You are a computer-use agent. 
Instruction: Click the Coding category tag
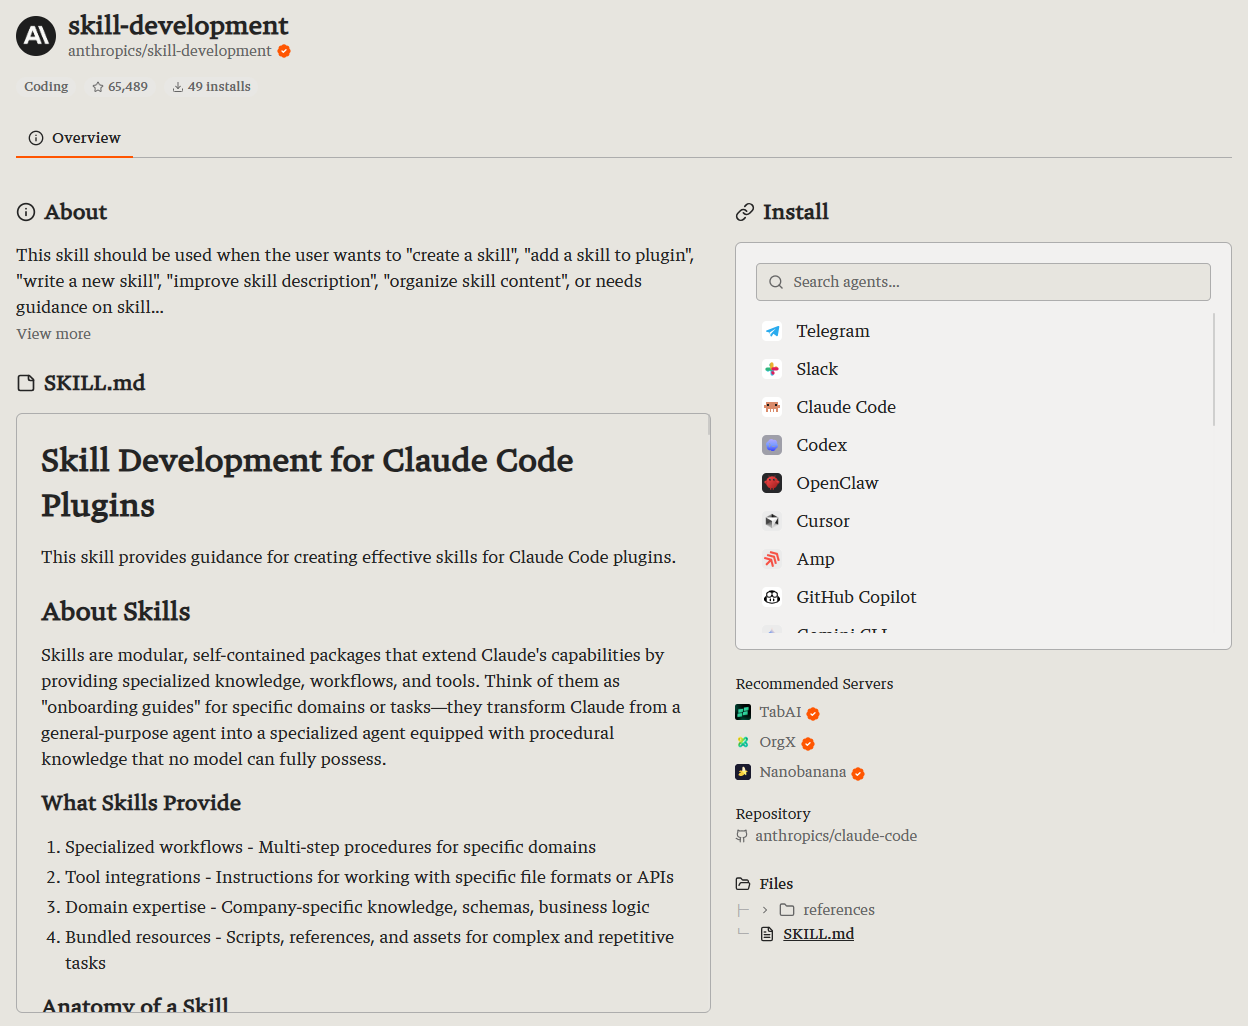point(46,87)
